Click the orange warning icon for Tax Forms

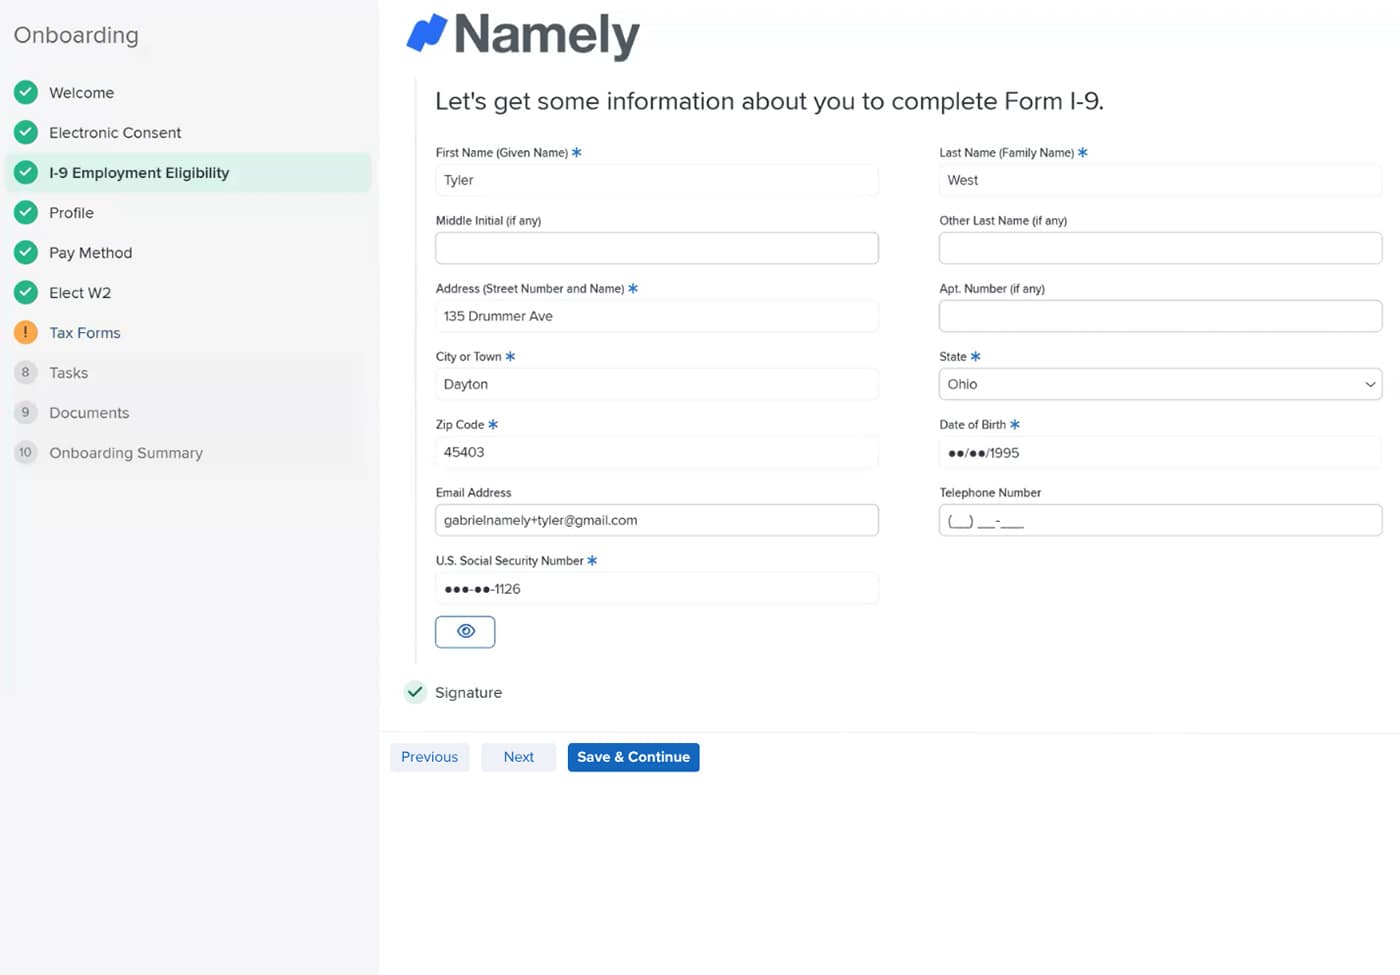26,332
